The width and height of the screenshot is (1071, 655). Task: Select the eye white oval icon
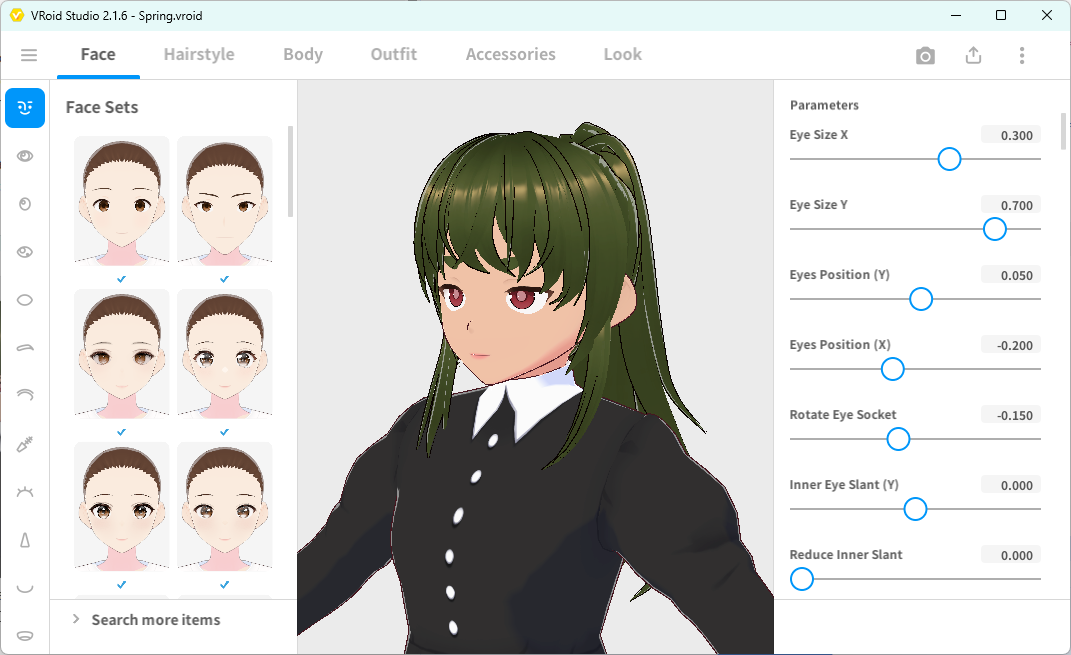25,300
